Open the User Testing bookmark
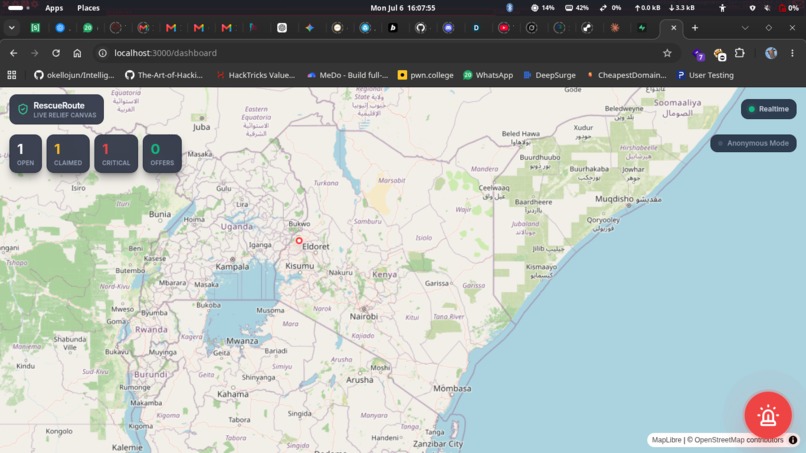Image resolution: width=806 pixels, height=453 pixels. 705,75
